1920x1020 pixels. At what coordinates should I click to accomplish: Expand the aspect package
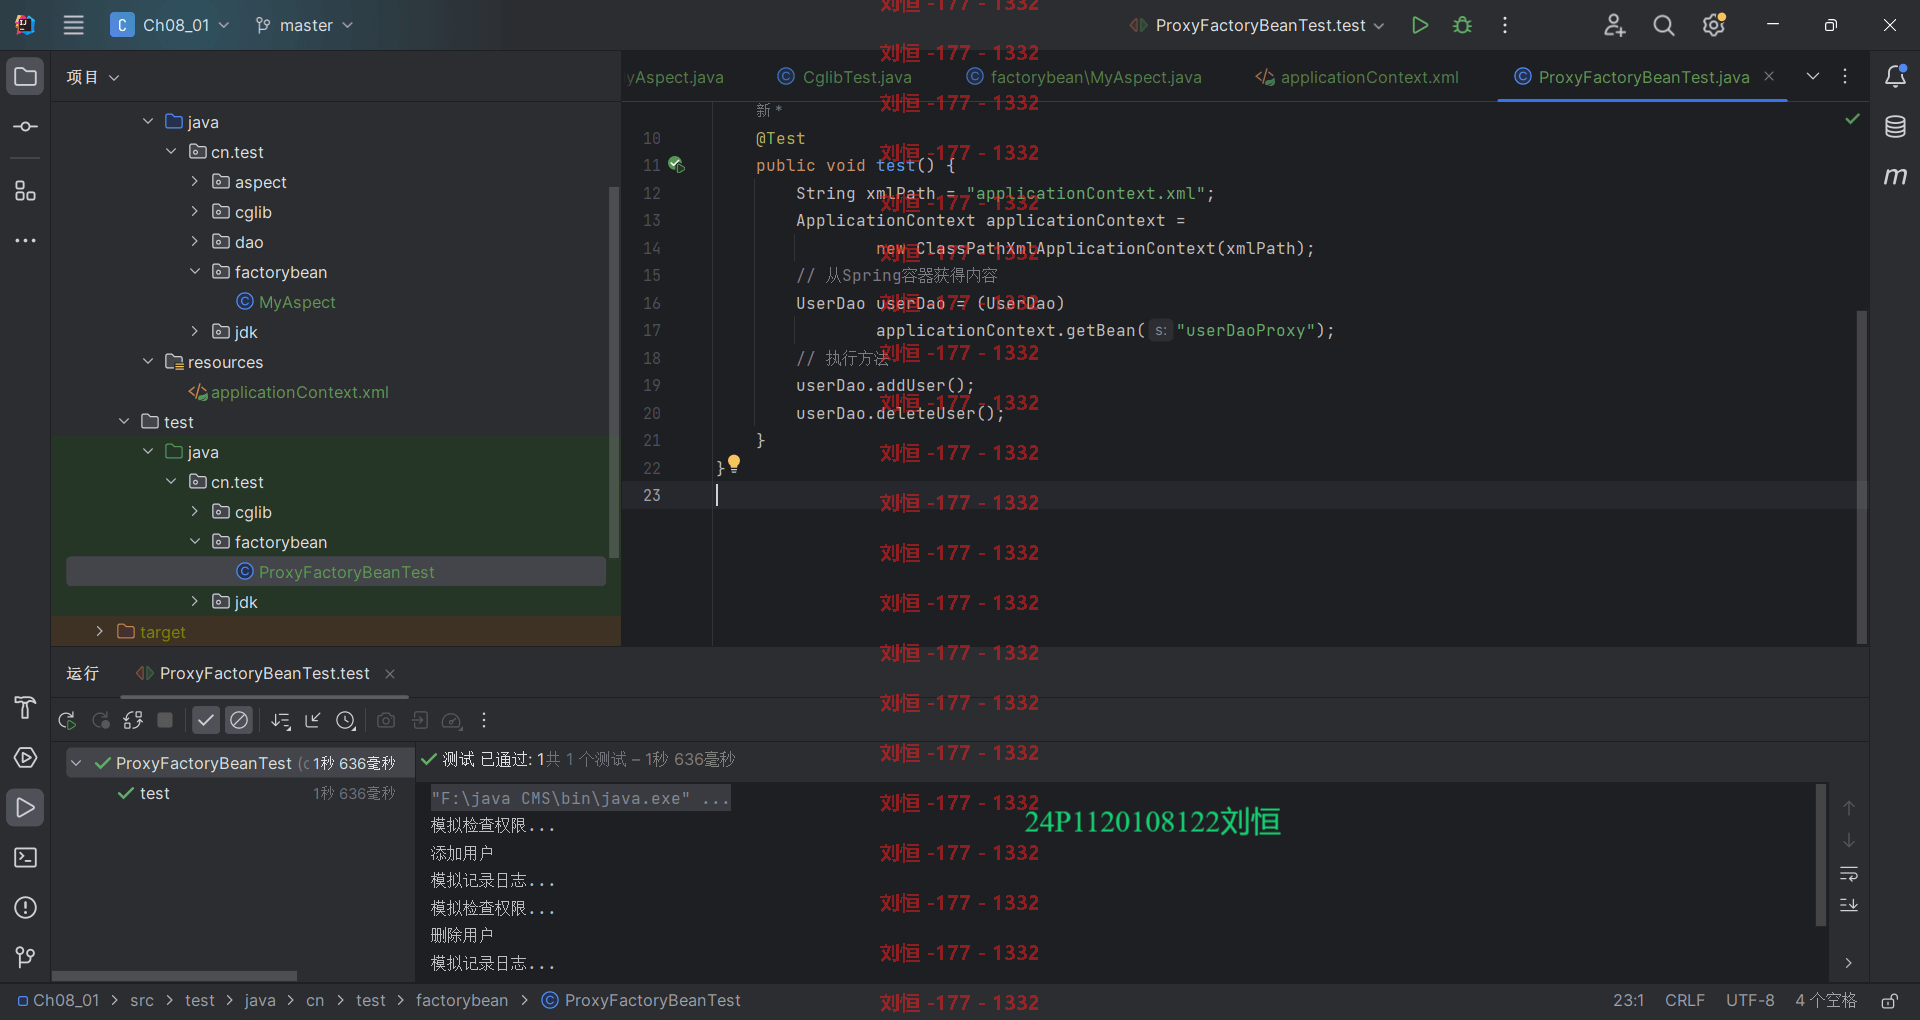pyautogui.click(x=195, y=181)
